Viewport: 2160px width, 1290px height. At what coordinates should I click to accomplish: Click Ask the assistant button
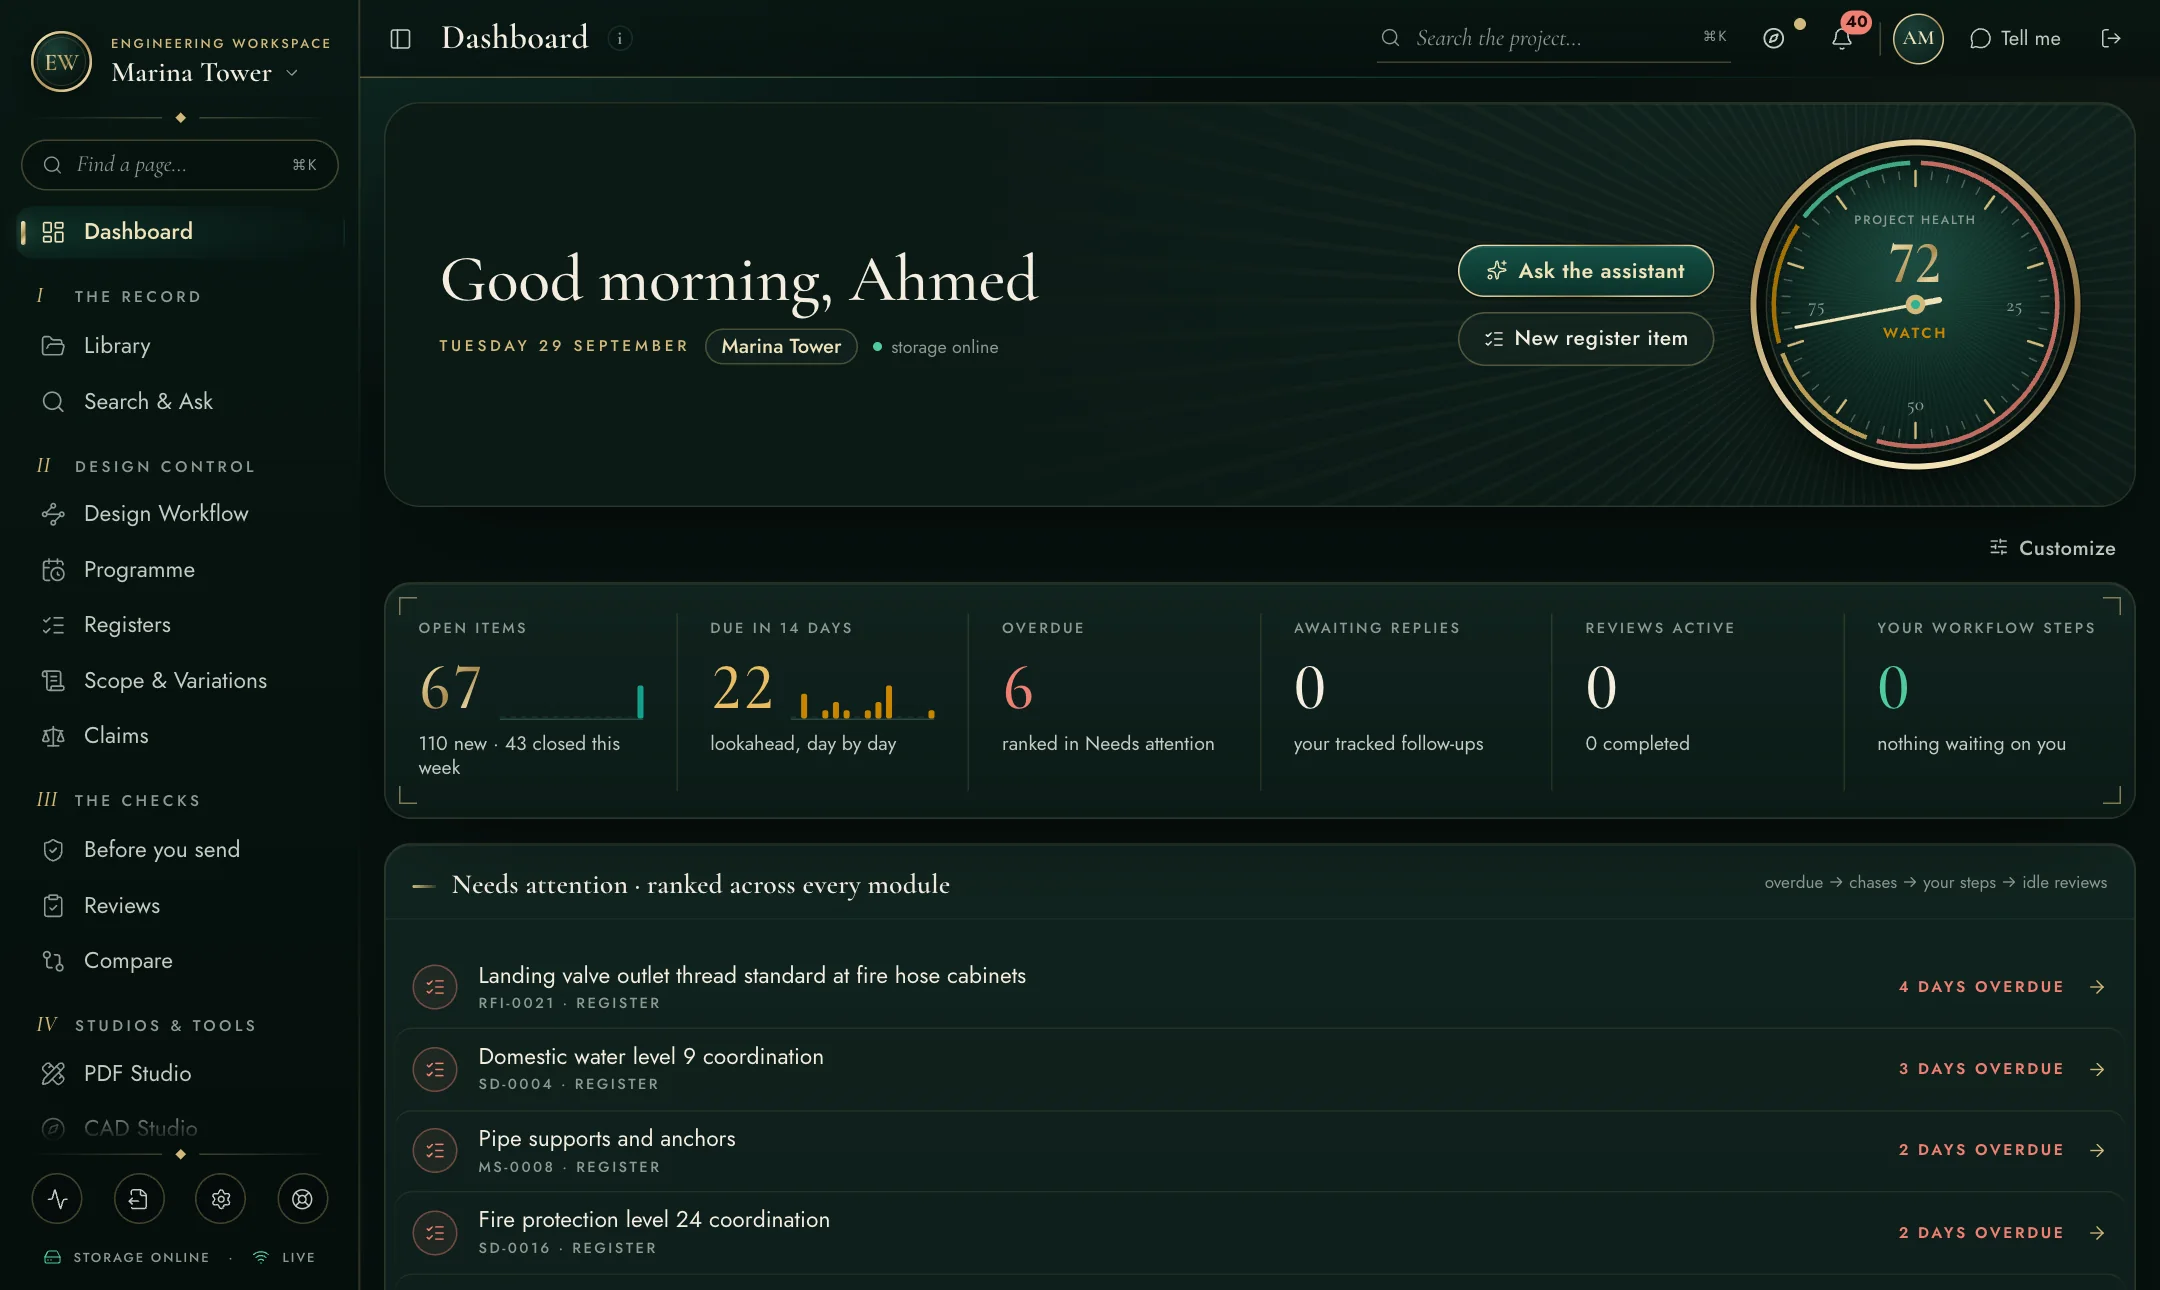coord(1585,271)
